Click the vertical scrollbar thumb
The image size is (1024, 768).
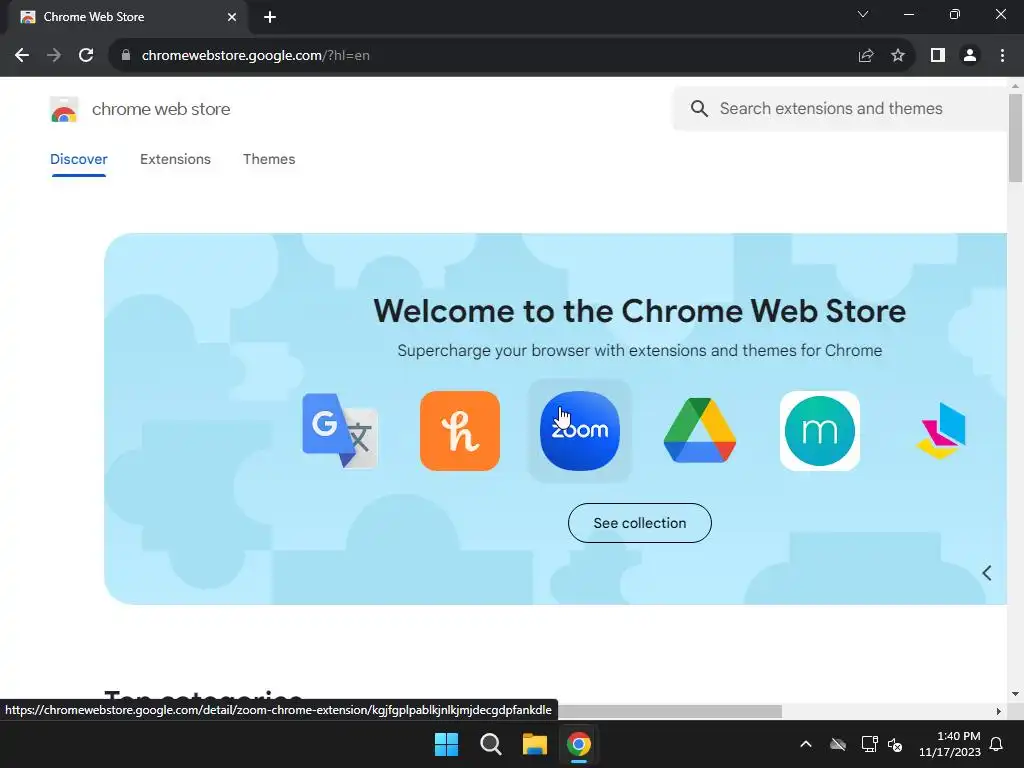tap(1015, 137)
